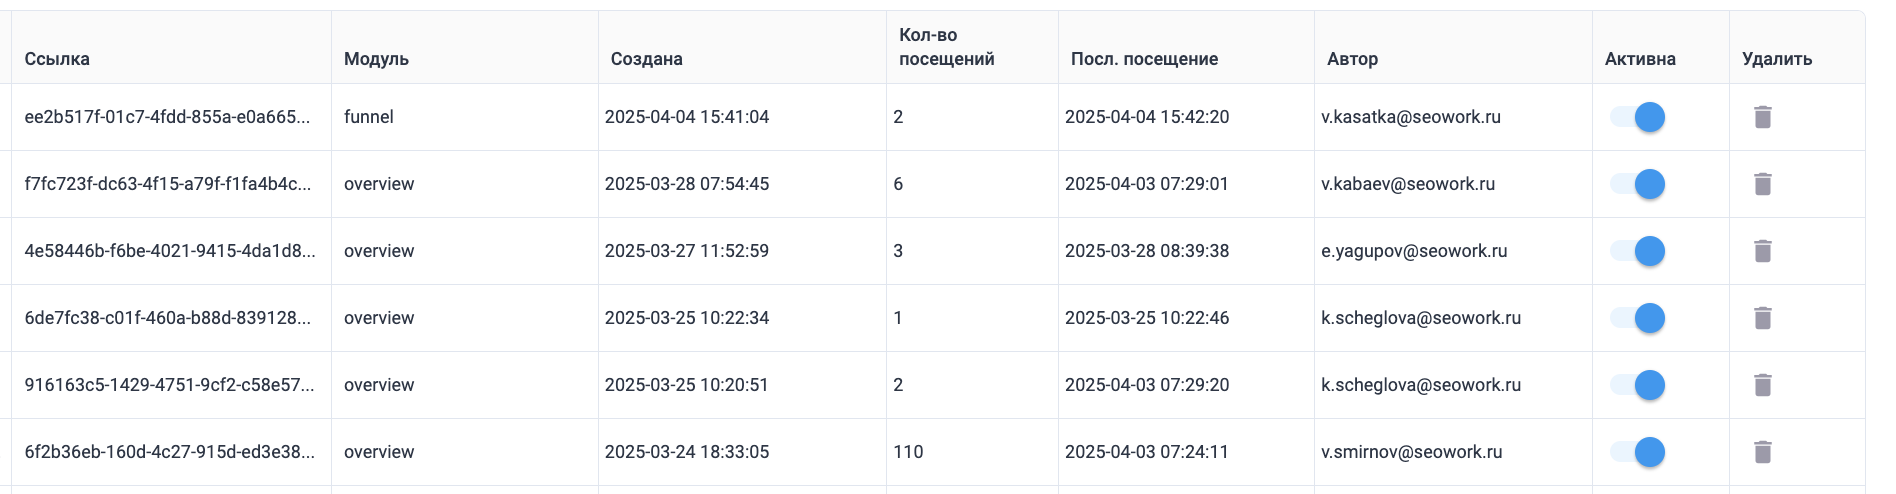Viewport: 1896px width, 494px height.
Task: Delete link 6de7fc38 using trash icon
Action: (x=1763, y=318)
